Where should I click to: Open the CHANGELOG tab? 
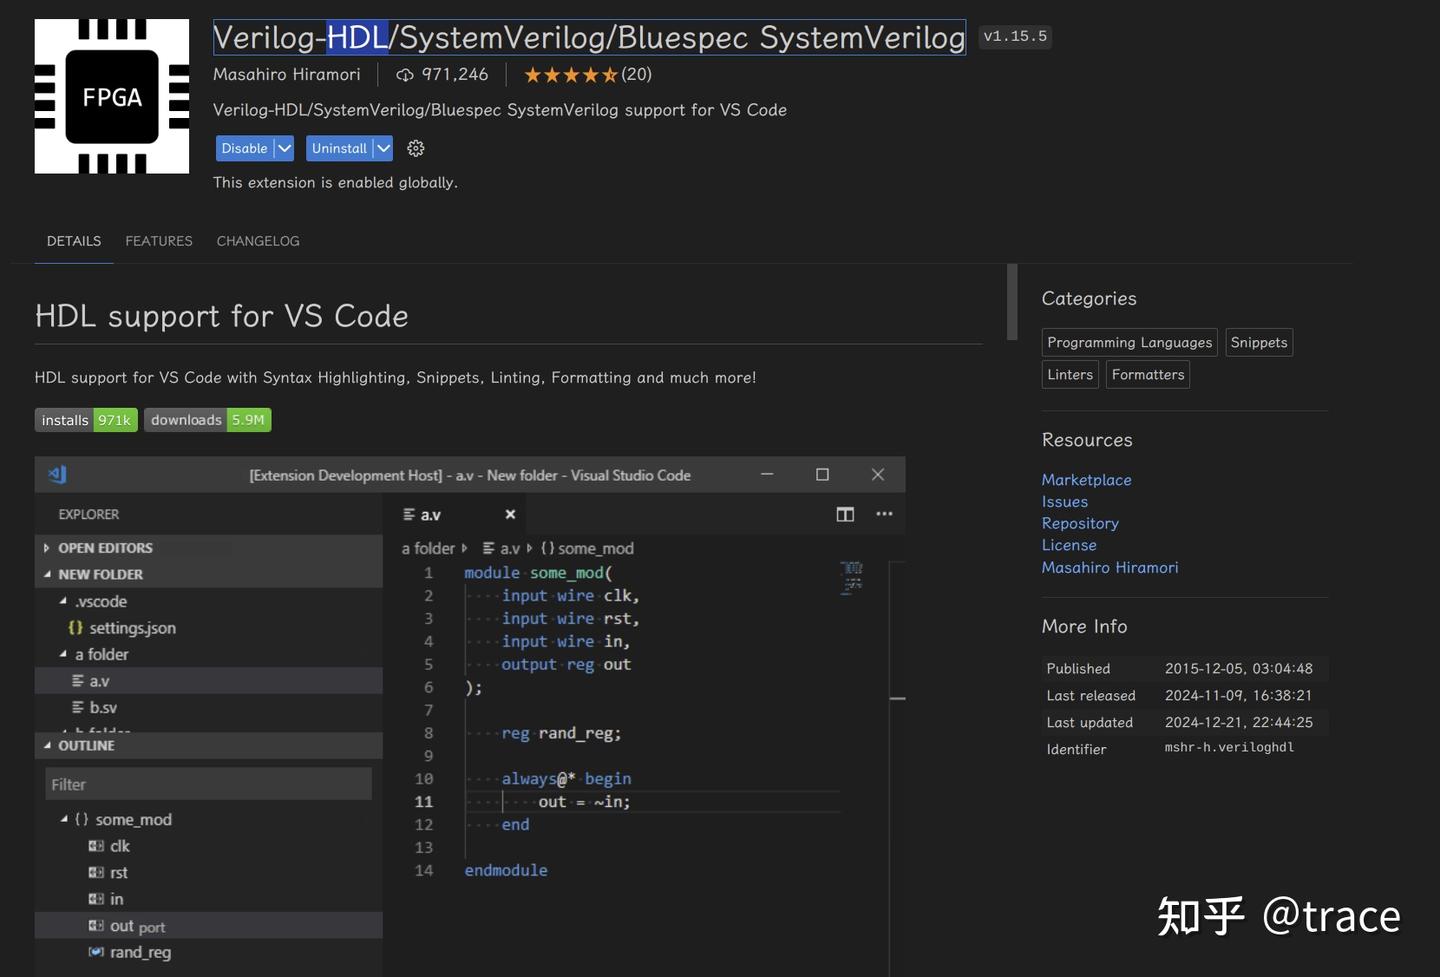tap(257, 240)
